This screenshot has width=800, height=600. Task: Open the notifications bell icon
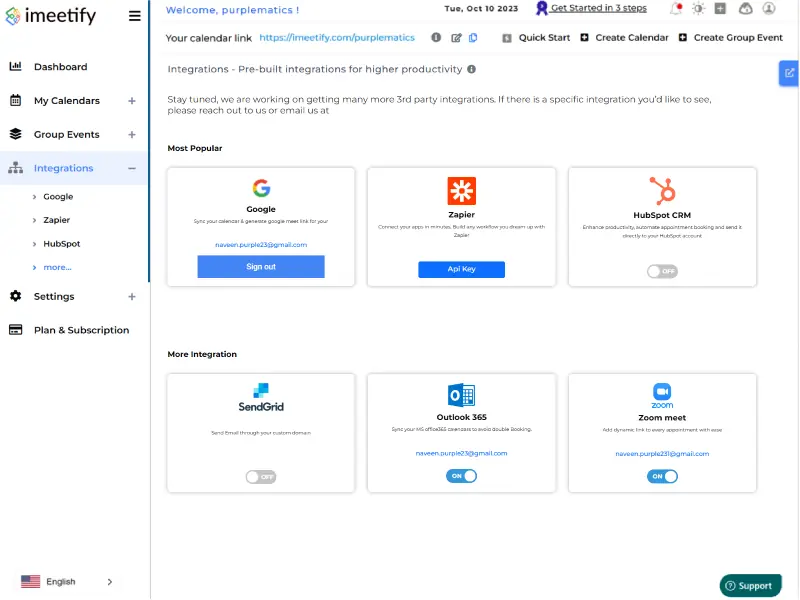676,9
